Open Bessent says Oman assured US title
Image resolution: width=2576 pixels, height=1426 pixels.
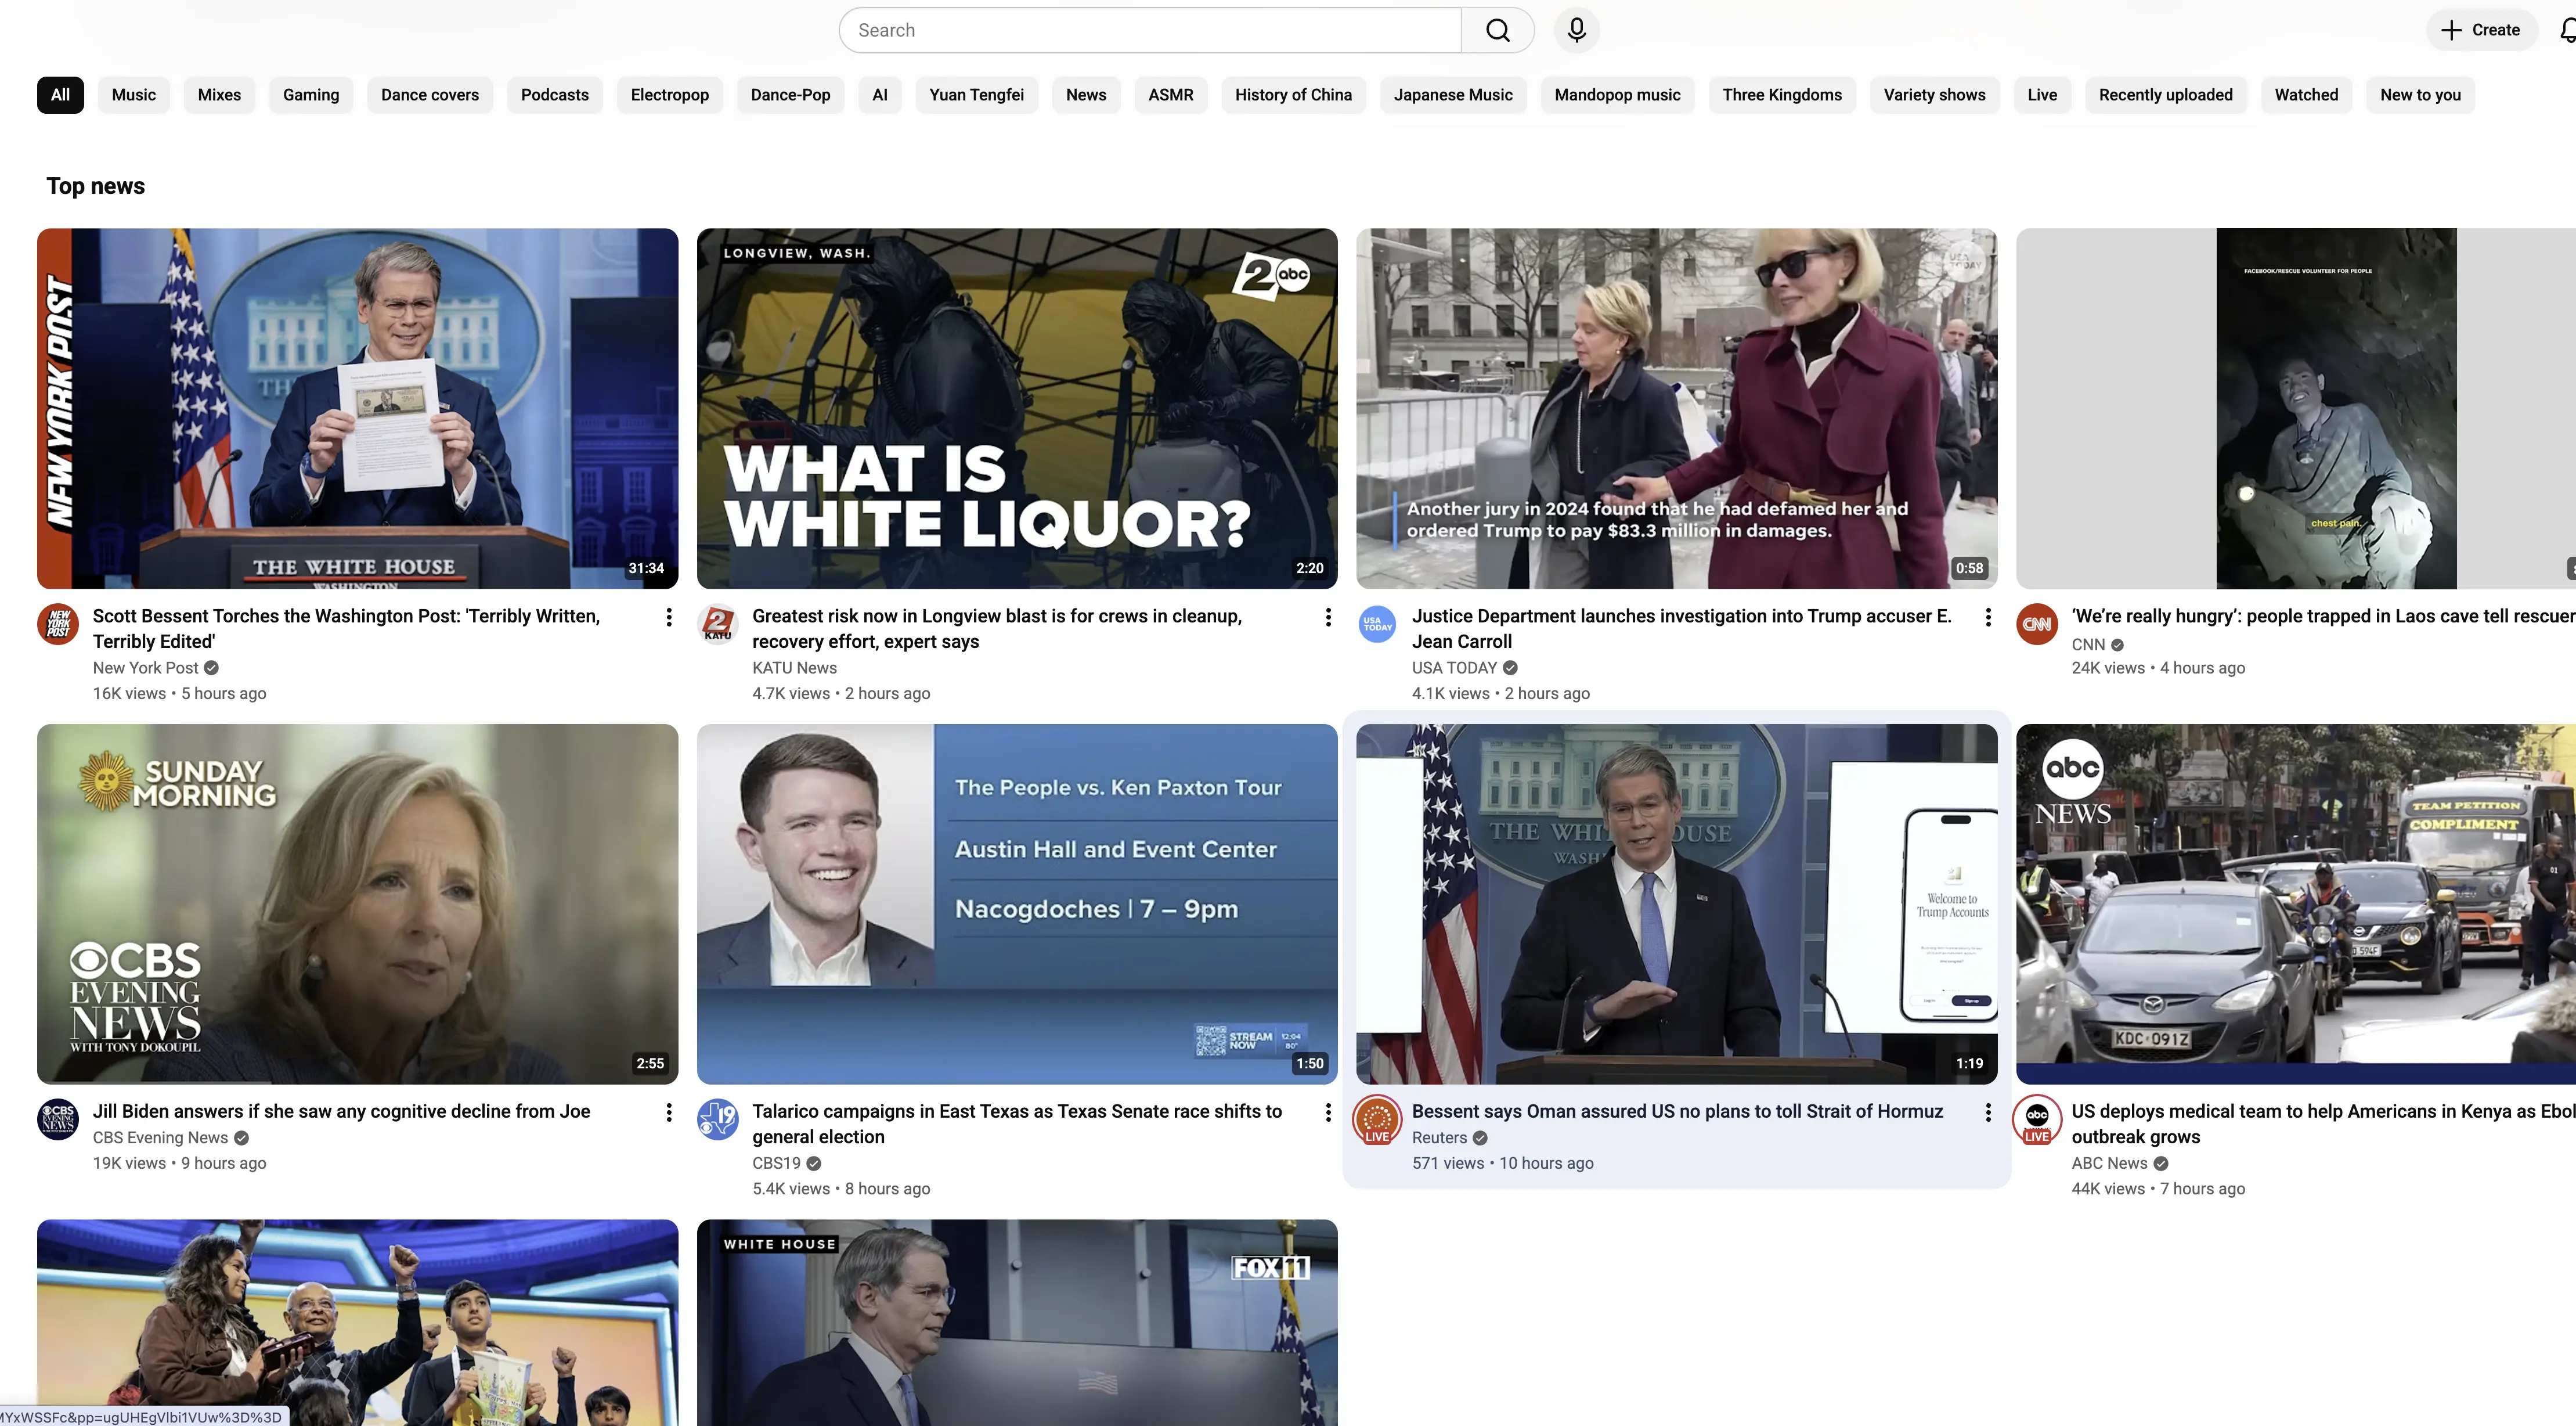(1677, 1112)
